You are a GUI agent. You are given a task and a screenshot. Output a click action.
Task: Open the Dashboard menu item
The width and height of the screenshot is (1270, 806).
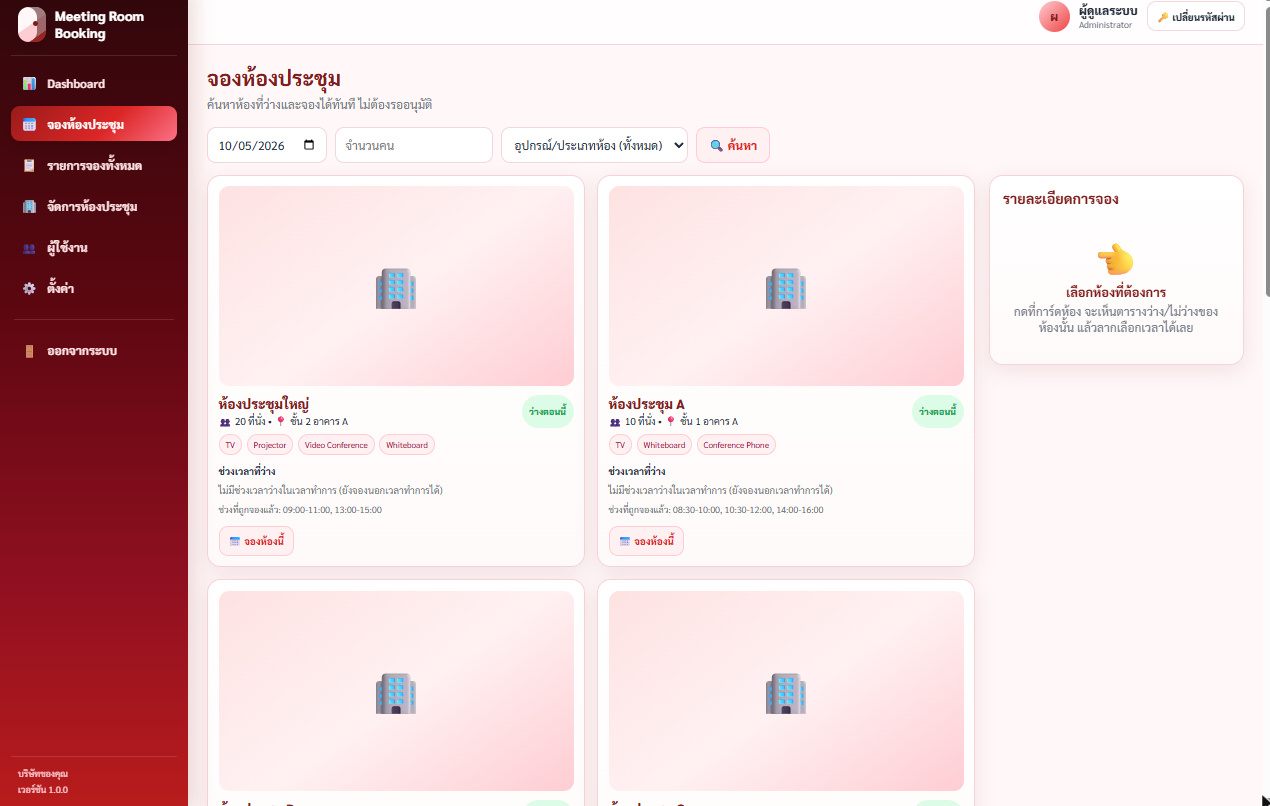tap(94, 84)
